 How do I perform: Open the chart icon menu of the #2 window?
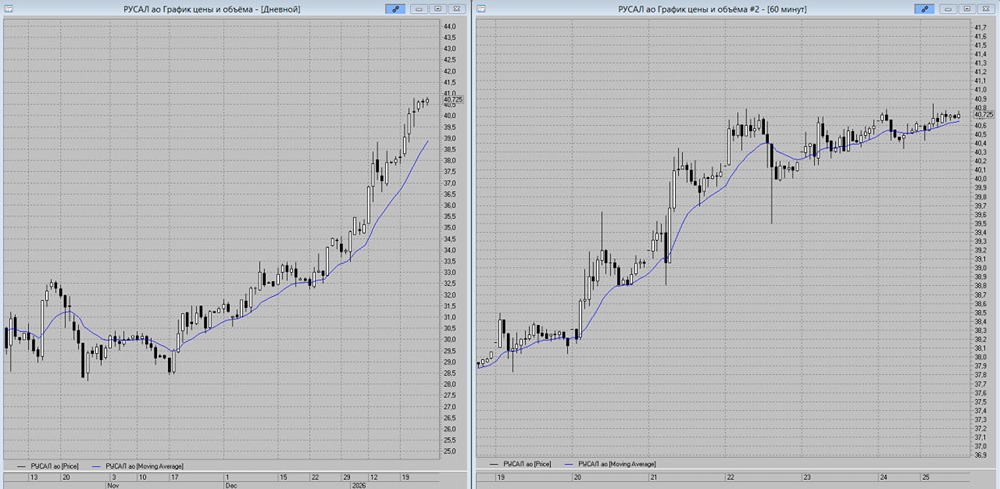coord(481,9)
